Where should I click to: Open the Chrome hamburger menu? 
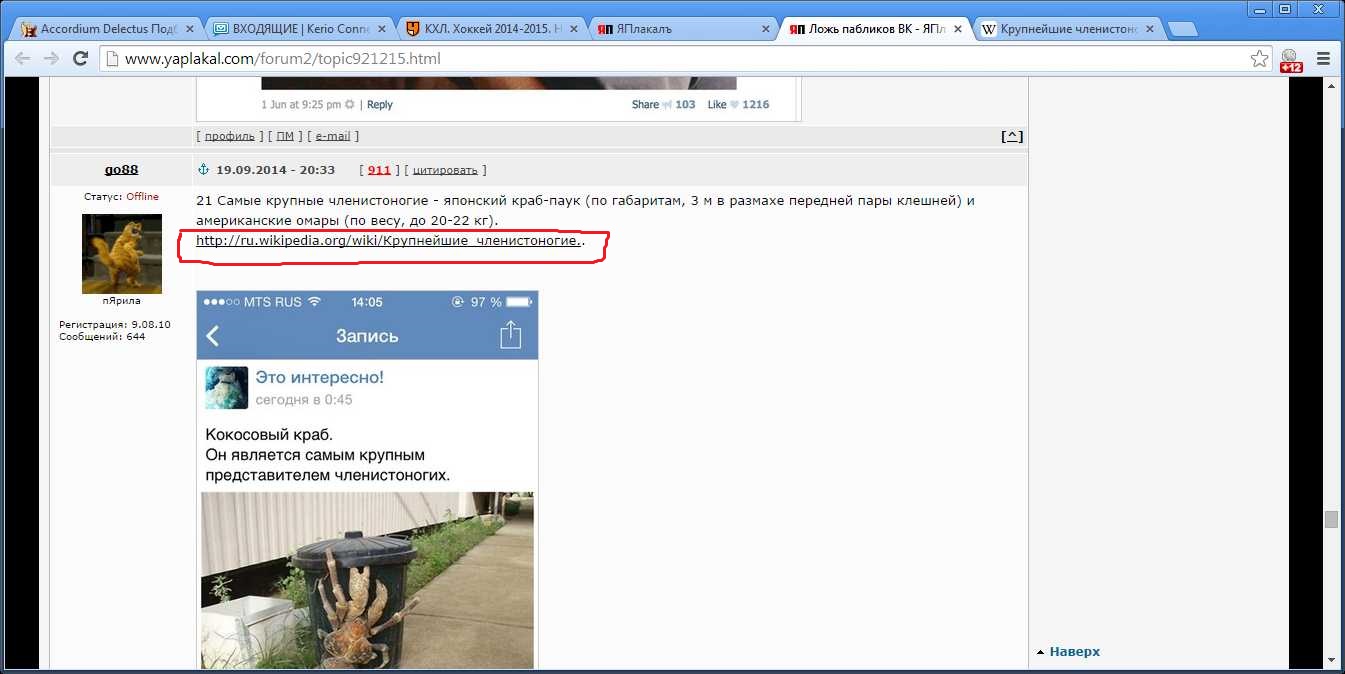pyautogui.click(x=1323, y=59)
